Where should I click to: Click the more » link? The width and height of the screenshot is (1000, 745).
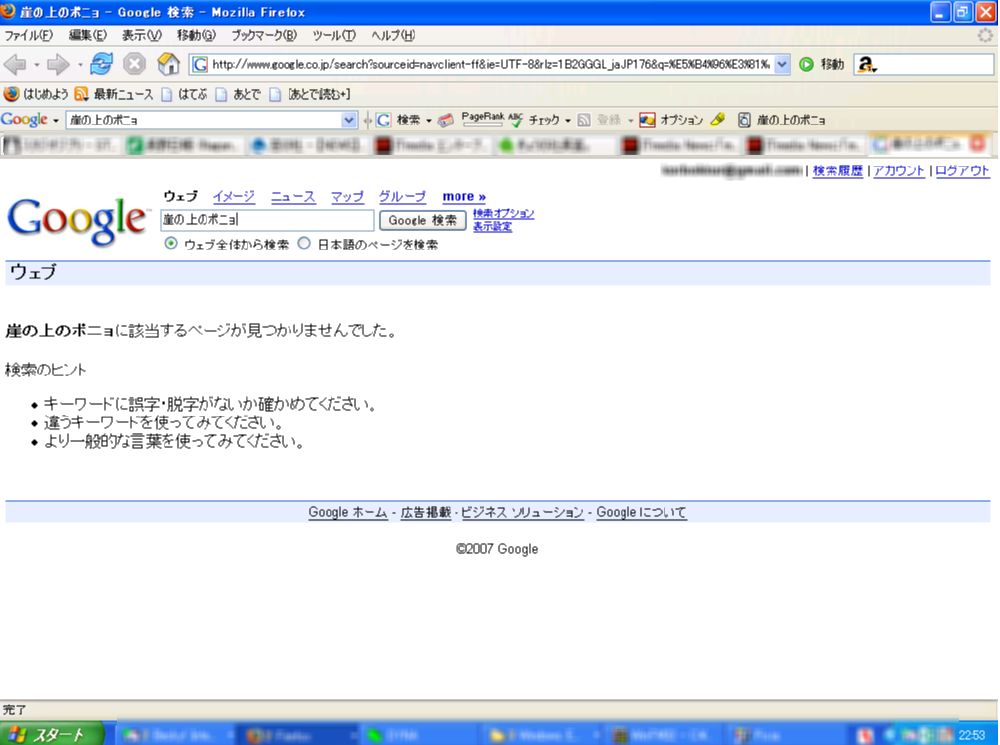464,196
